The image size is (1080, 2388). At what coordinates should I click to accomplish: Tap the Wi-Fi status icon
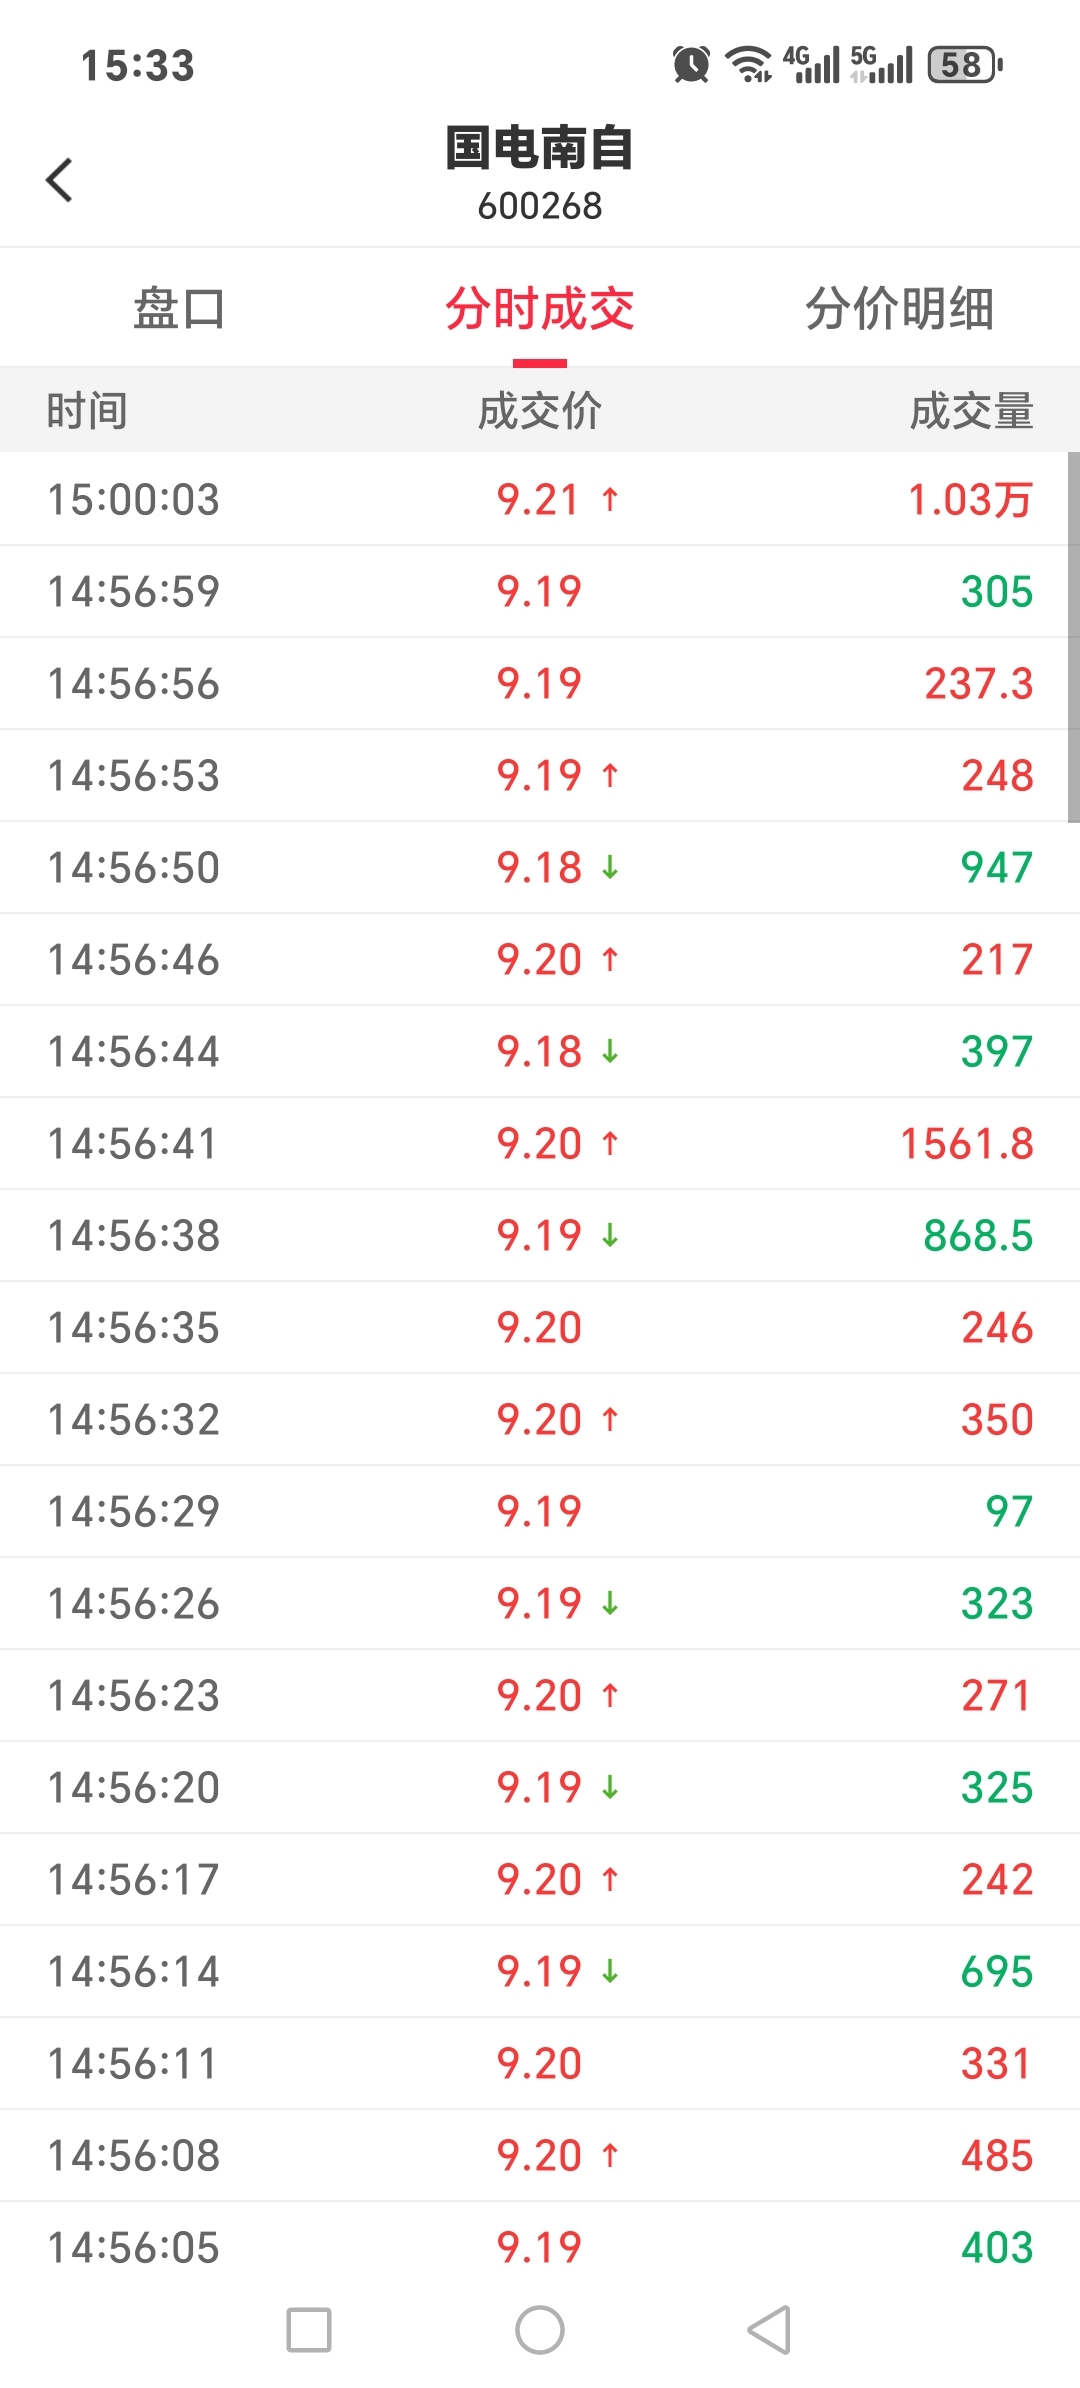[x=748, y=65]
